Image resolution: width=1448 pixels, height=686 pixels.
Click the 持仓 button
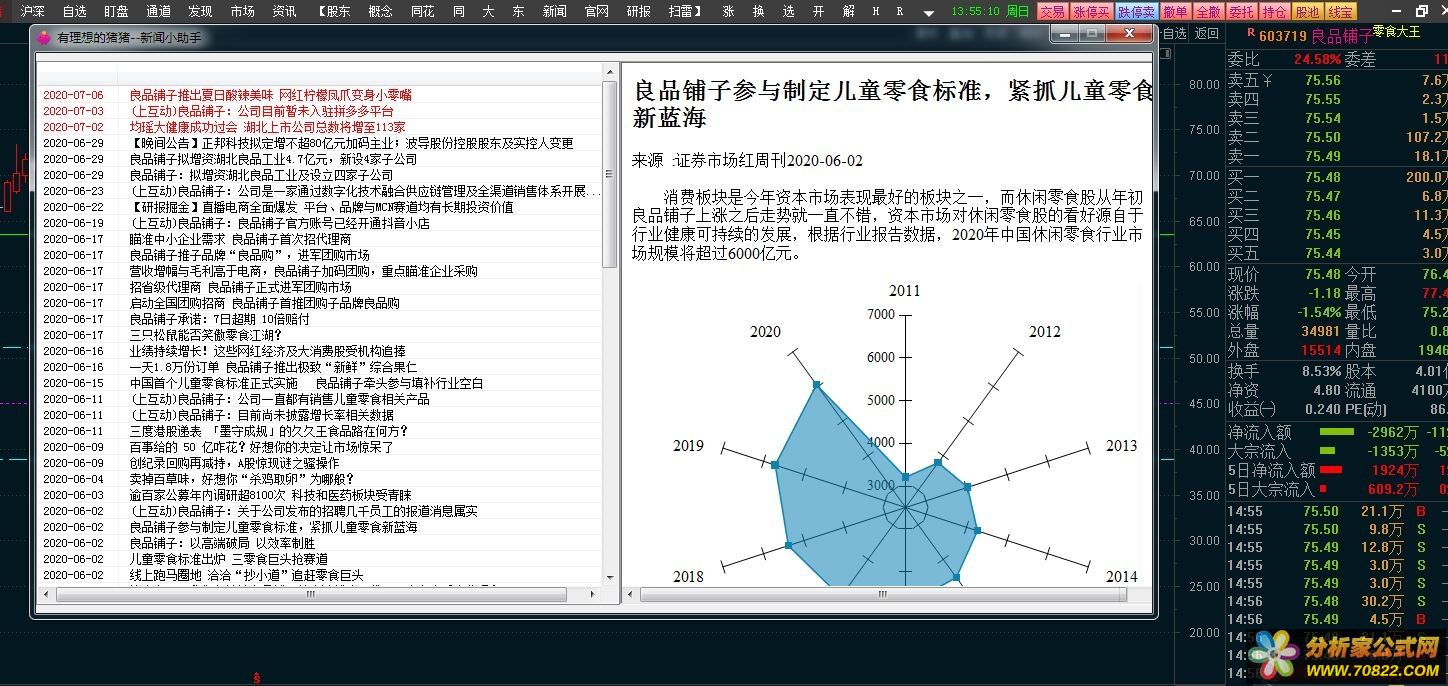point(1273,12)
